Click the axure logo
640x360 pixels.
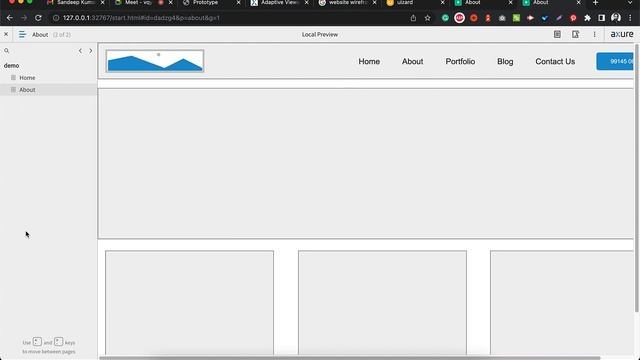(622, 34)
